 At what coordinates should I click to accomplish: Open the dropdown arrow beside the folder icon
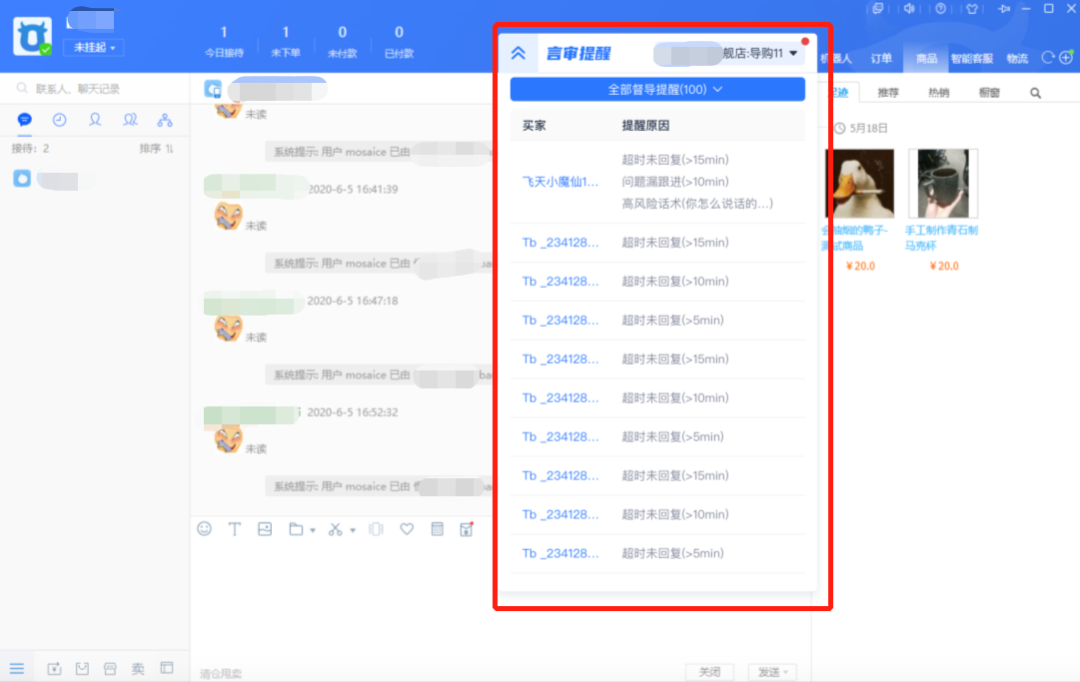pos(313,530)
